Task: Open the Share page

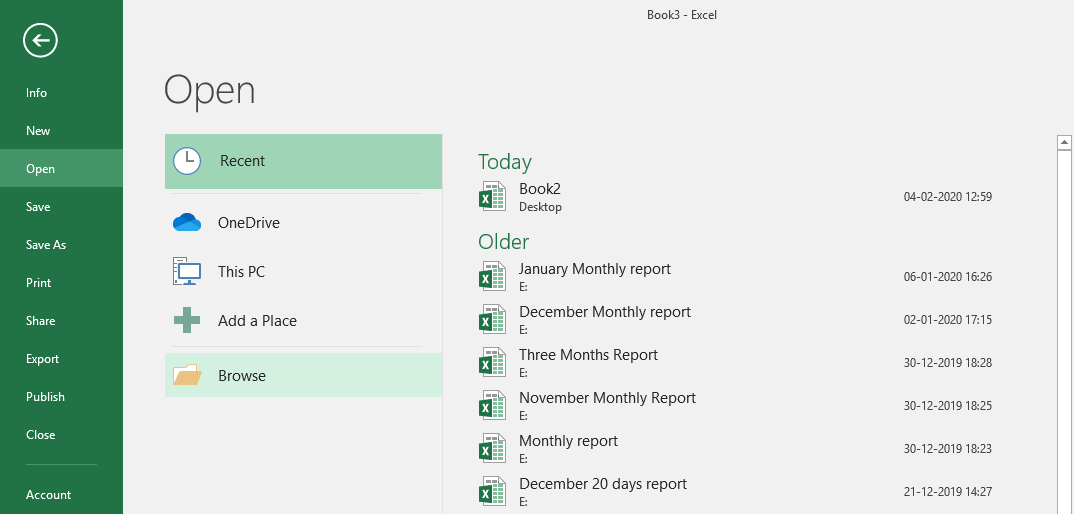Action: tap(40, 321)
